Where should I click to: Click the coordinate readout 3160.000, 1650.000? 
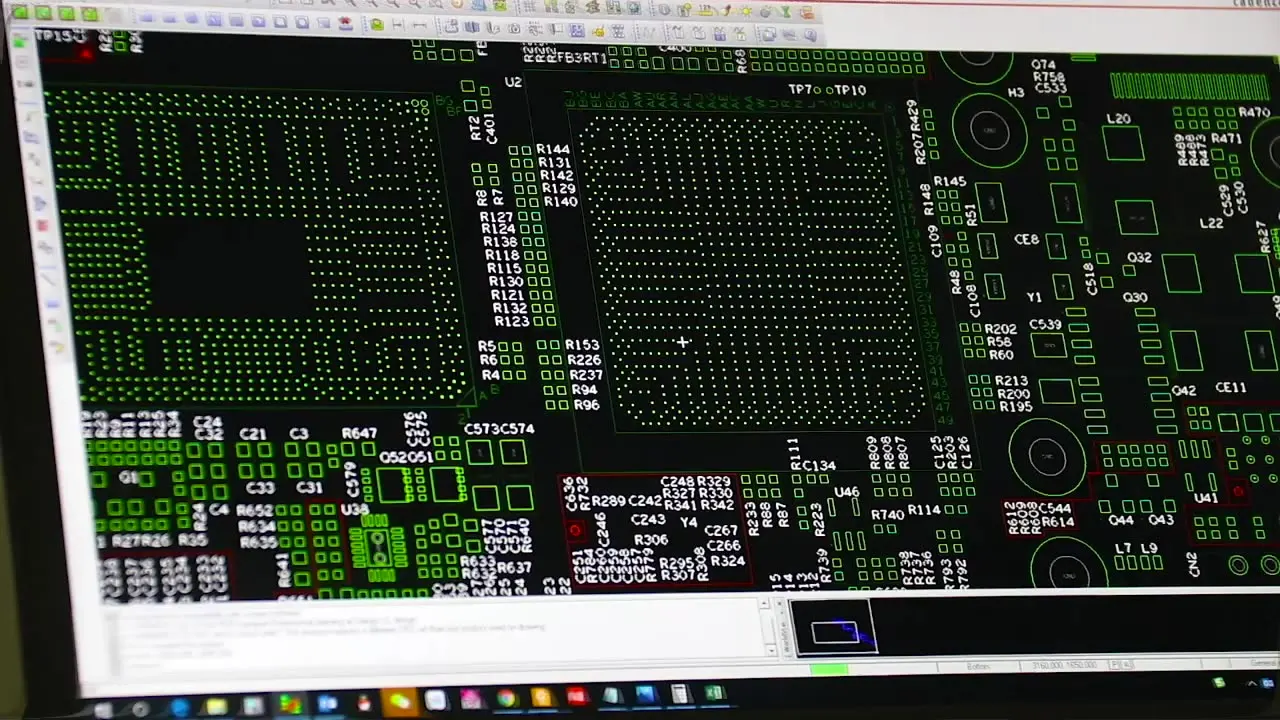click(x=1065, y=665)
